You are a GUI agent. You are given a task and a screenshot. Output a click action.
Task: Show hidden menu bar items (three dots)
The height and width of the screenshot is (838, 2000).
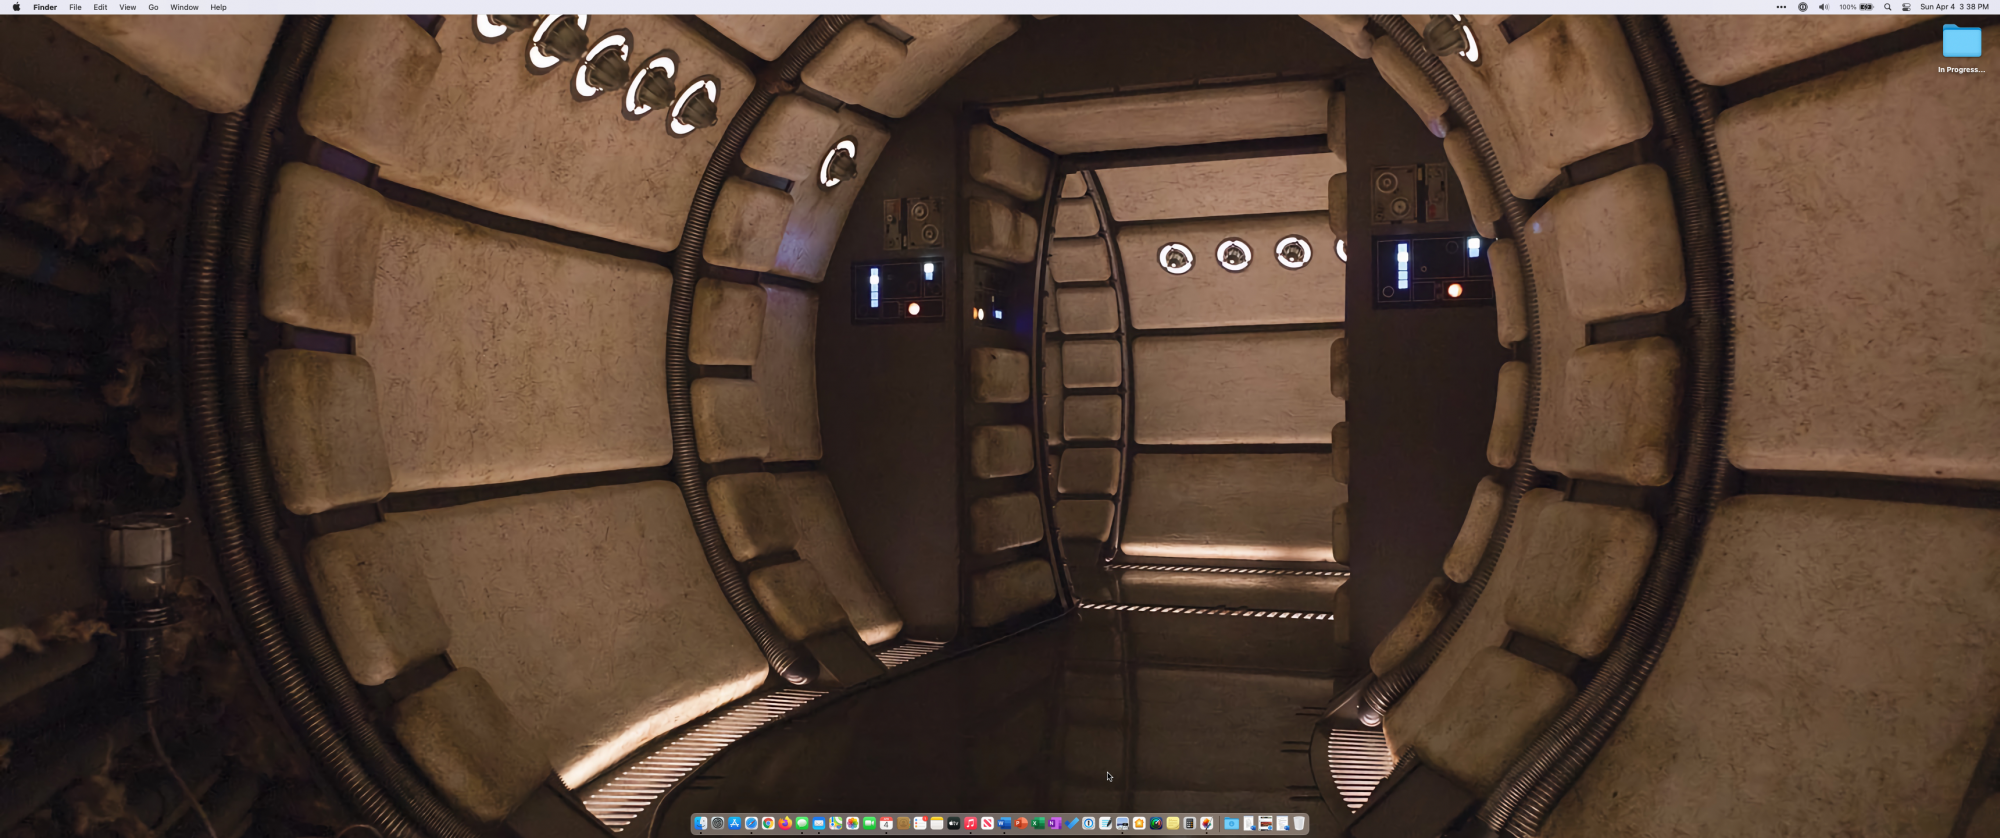pos(1781,7)
